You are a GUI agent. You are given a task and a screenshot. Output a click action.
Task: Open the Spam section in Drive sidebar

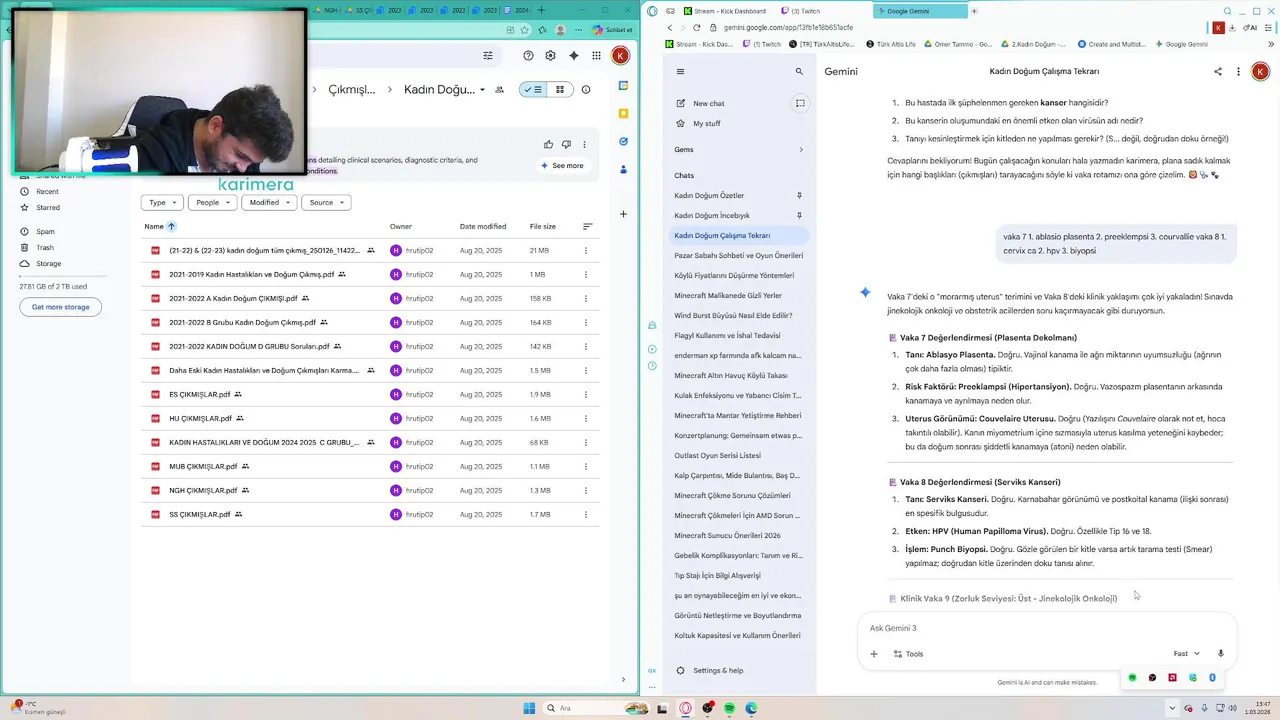(45, 231)
